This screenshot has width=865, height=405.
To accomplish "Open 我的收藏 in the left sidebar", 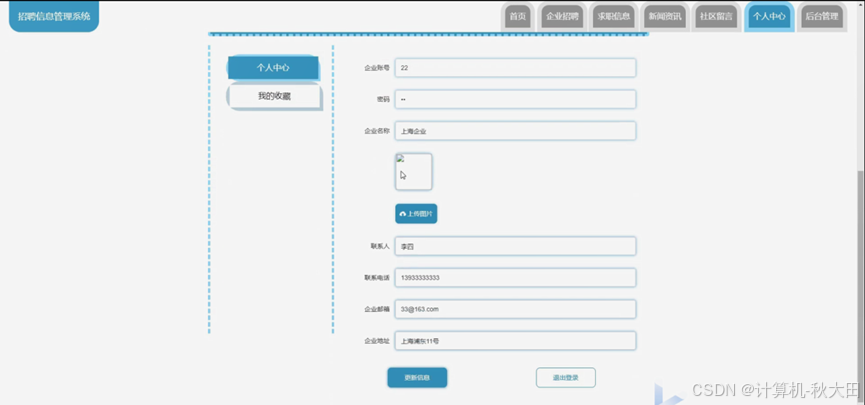I will click(274, 96).
